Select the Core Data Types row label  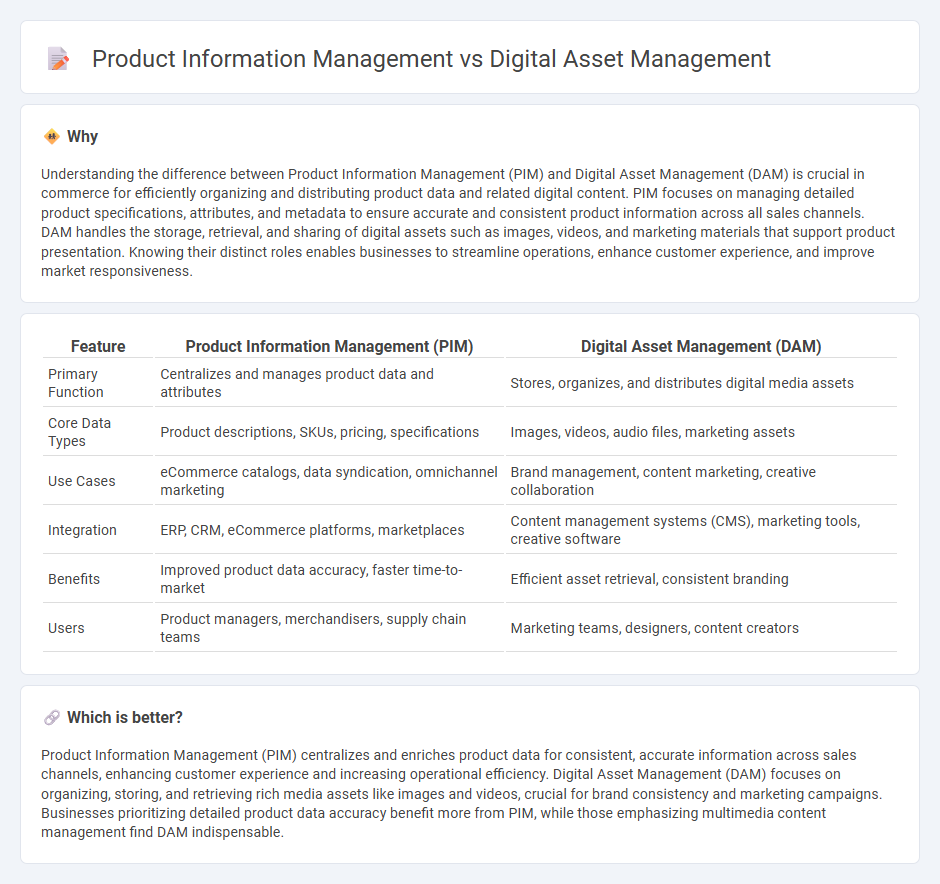click(79, 432)
